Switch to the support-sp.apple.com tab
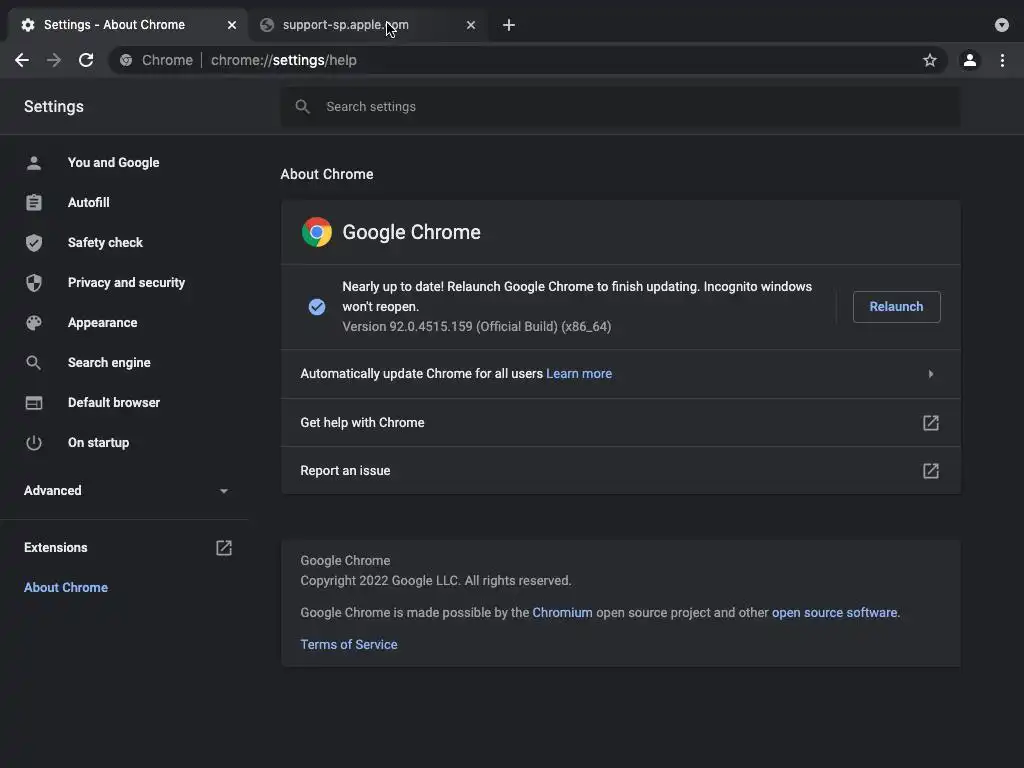The image size is (1024, 768). [x=345, y=25]
